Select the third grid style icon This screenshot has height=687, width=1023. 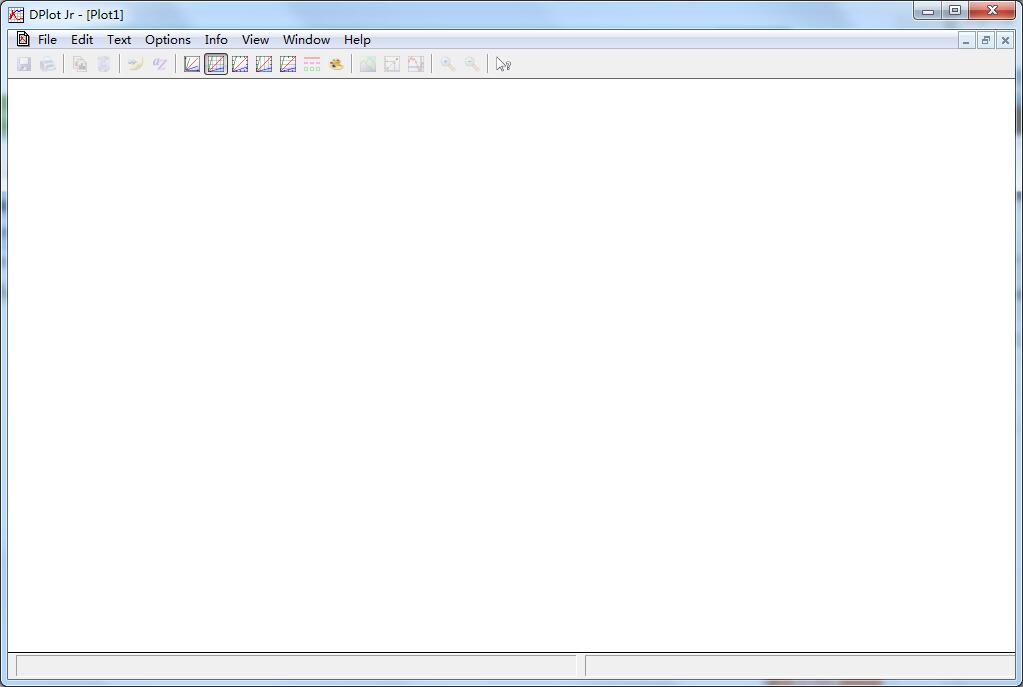[240, 64]
